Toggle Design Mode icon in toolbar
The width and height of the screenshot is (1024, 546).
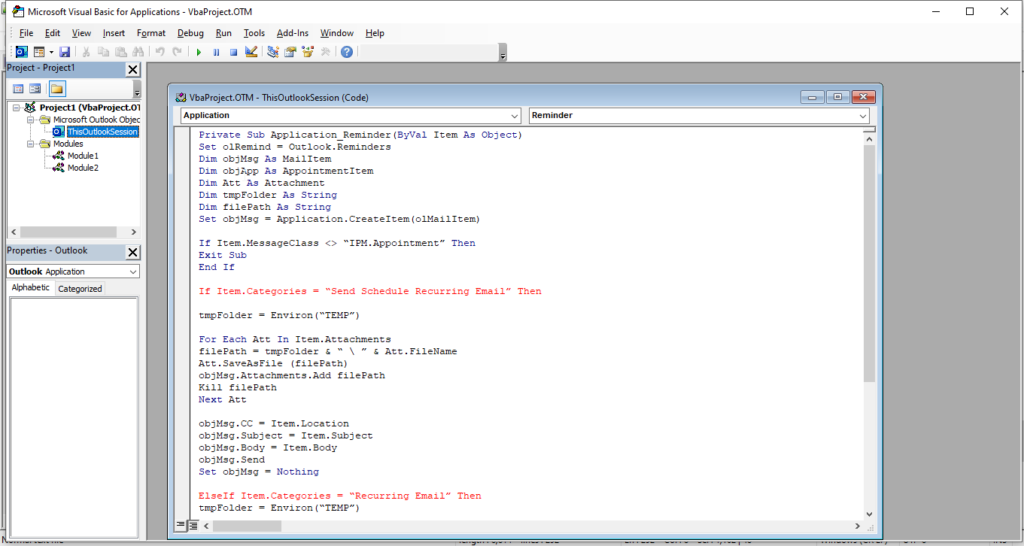pyautogui.click(x=251, y=52)
